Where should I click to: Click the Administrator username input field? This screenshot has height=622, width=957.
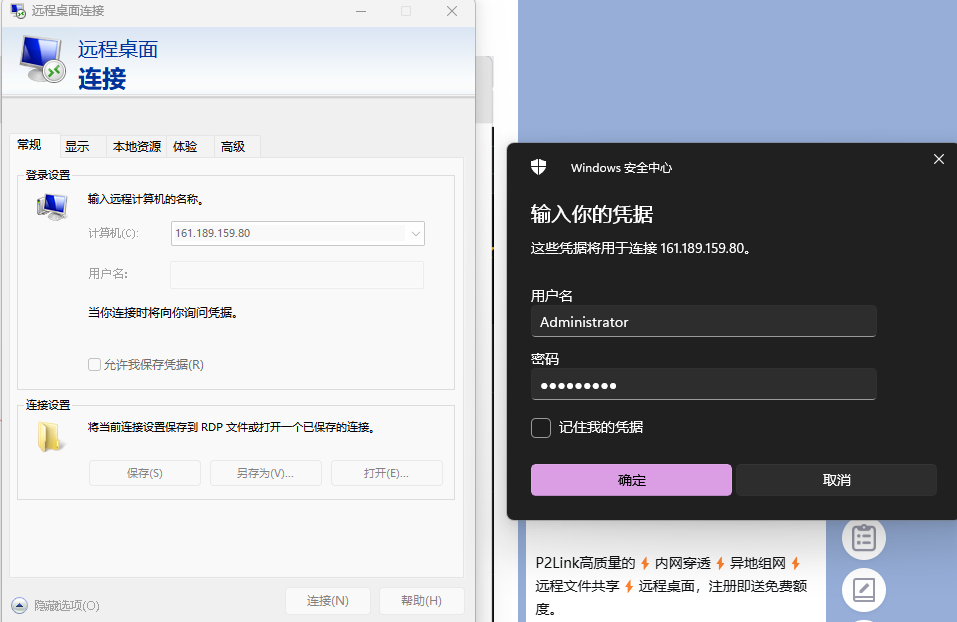[703, 322]
